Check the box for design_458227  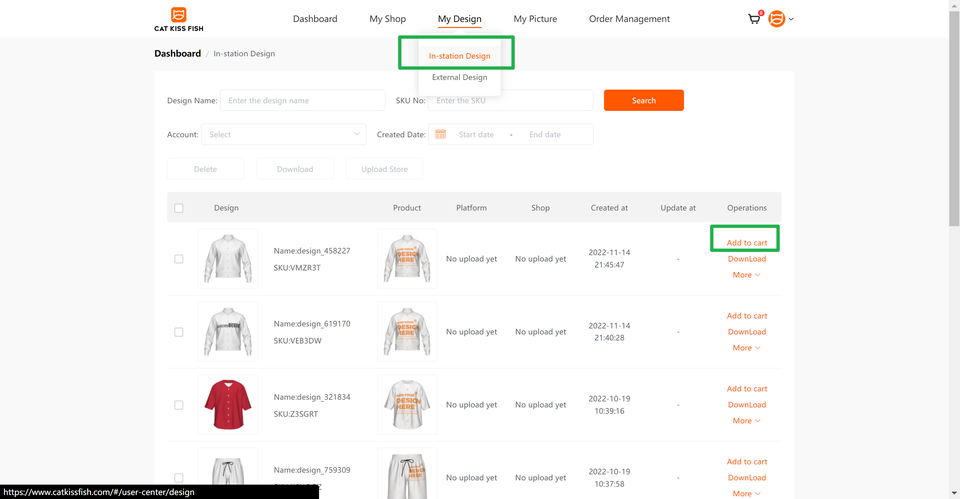[179, 259]
